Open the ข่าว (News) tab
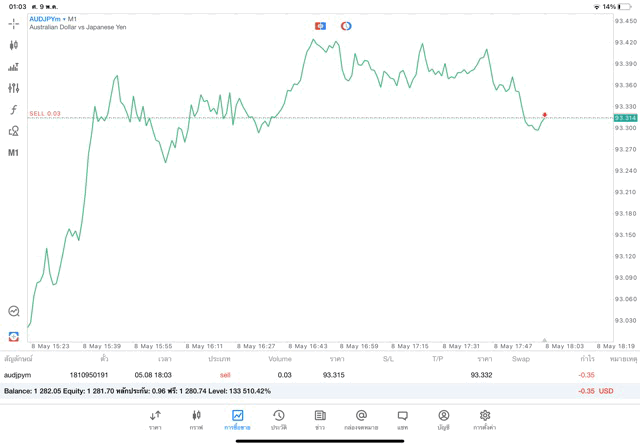 pos(320,419)
